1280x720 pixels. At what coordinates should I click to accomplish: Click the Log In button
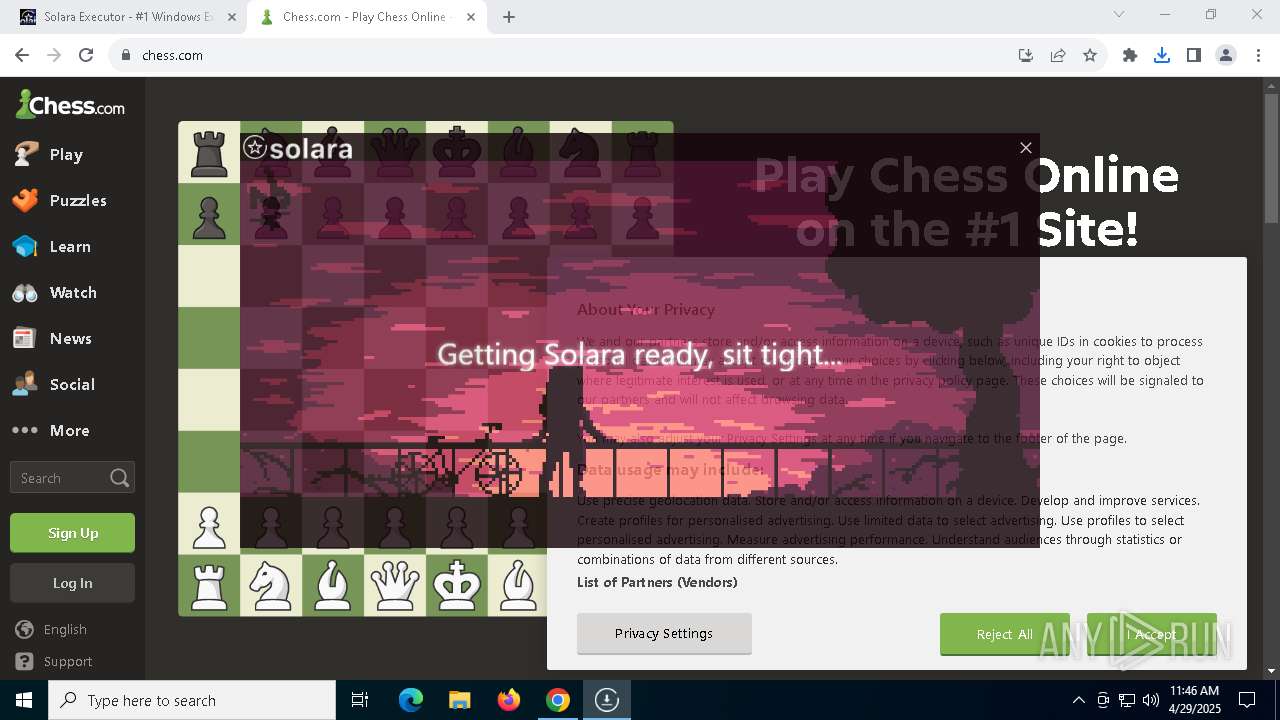[x=72, y=583]
